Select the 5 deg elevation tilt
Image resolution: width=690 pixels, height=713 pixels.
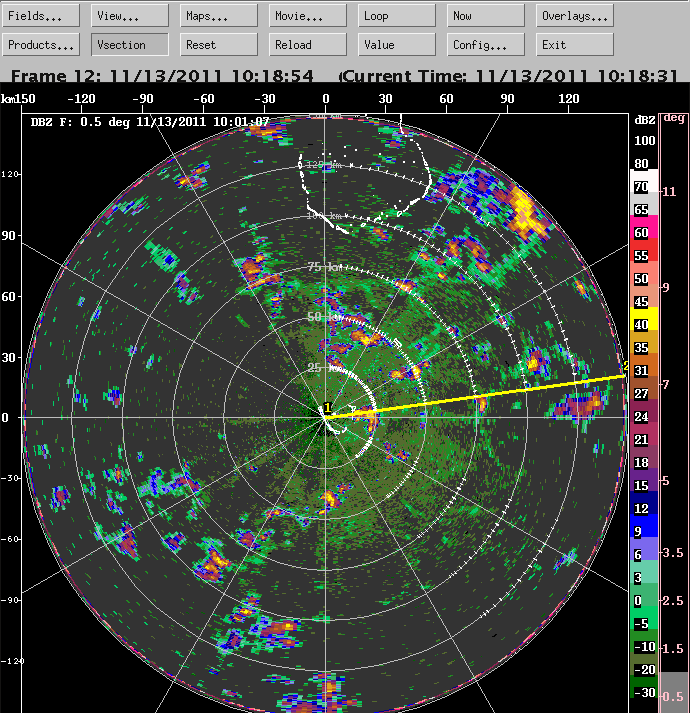(x=666, y=481)
